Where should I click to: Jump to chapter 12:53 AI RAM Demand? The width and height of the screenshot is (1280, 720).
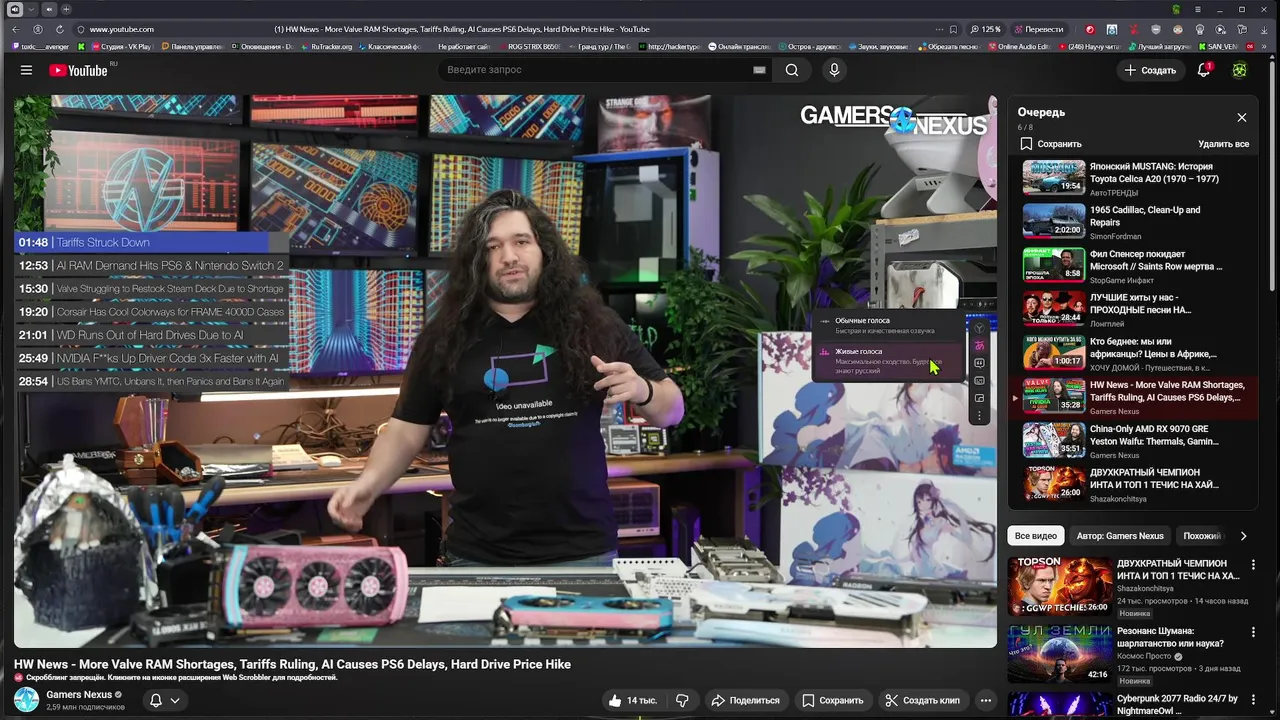click(151, 265)
